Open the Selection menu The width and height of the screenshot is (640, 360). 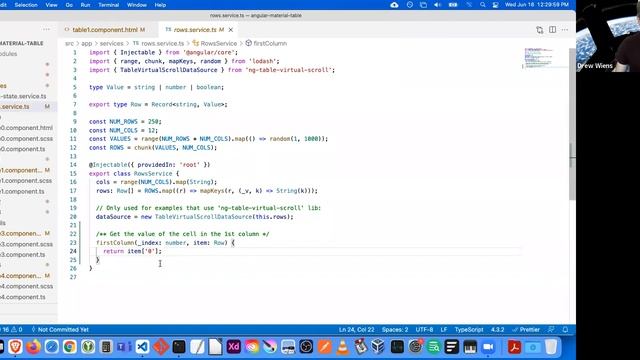tap(26, 5)
